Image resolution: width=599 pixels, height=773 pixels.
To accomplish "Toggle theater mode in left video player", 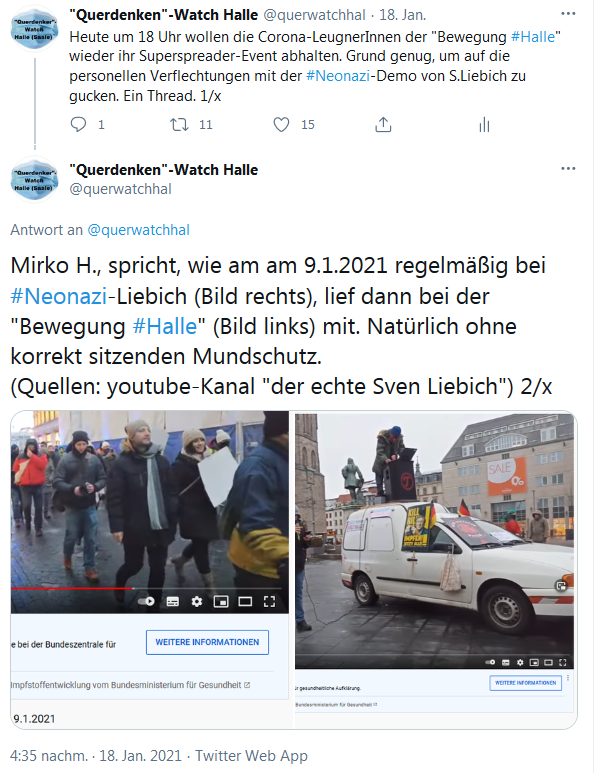I will pos(245,601).
